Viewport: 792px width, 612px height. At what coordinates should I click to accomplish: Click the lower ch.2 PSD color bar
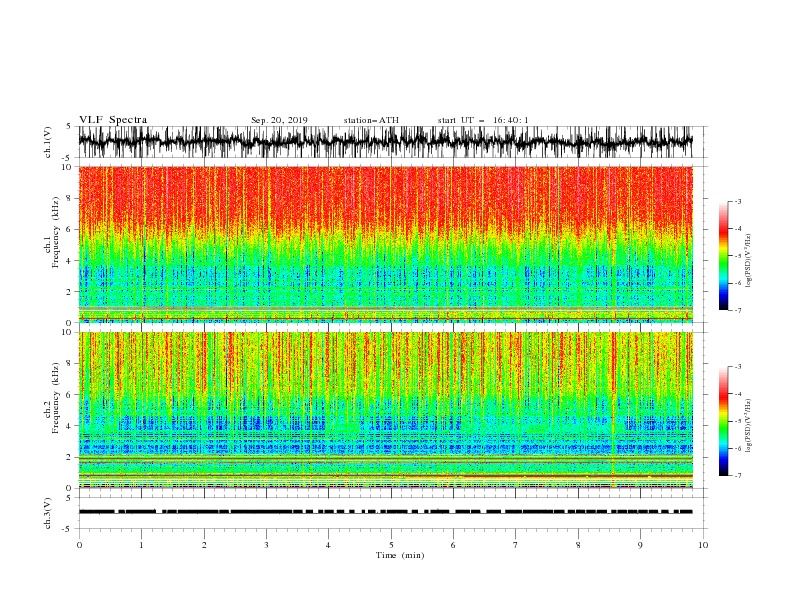pos(723,421)
